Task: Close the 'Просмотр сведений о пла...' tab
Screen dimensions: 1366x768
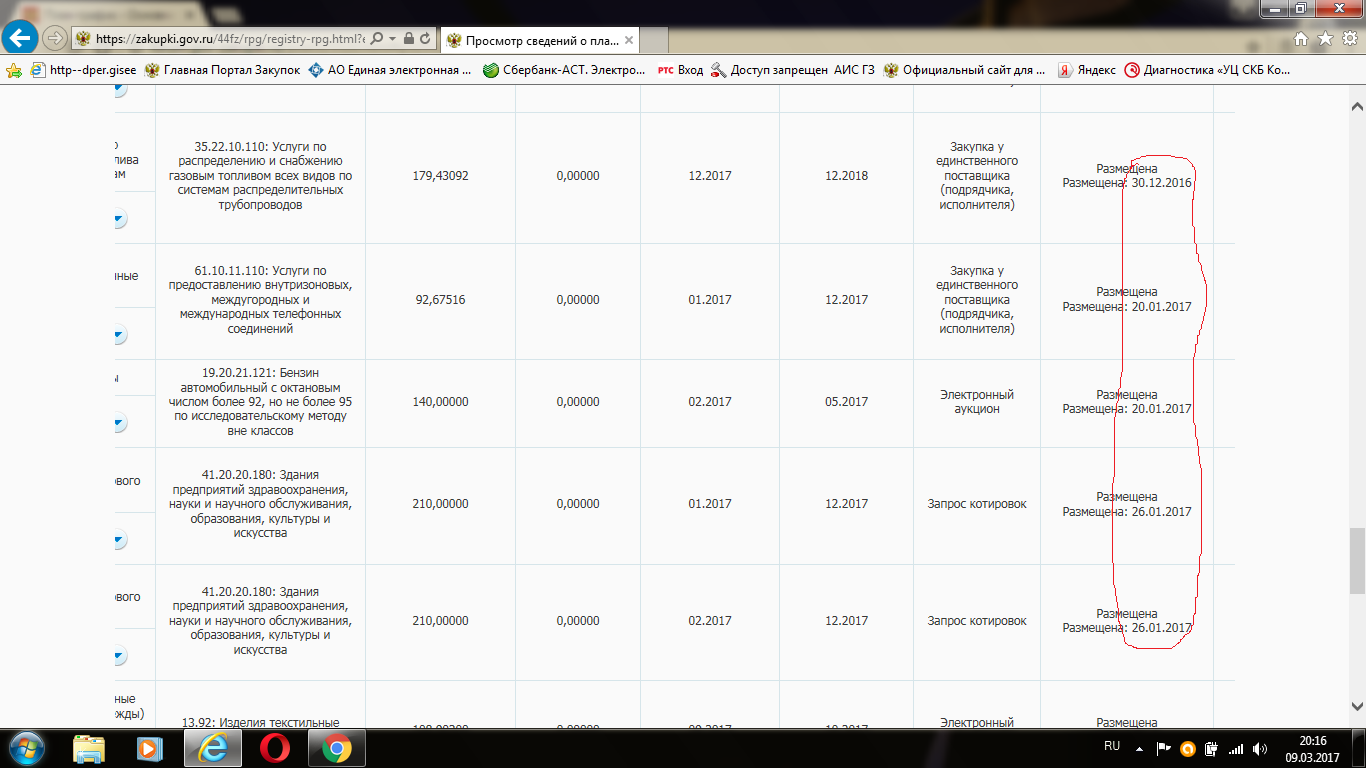Action: [628, 40]
